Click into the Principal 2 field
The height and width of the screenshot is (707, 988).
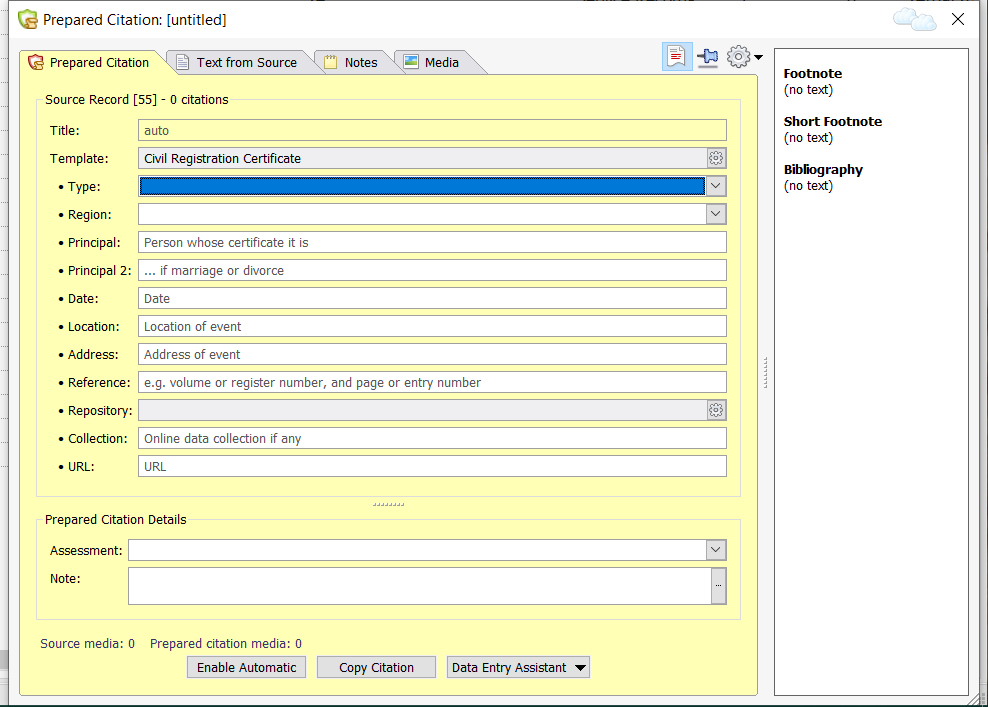[432, 270]
